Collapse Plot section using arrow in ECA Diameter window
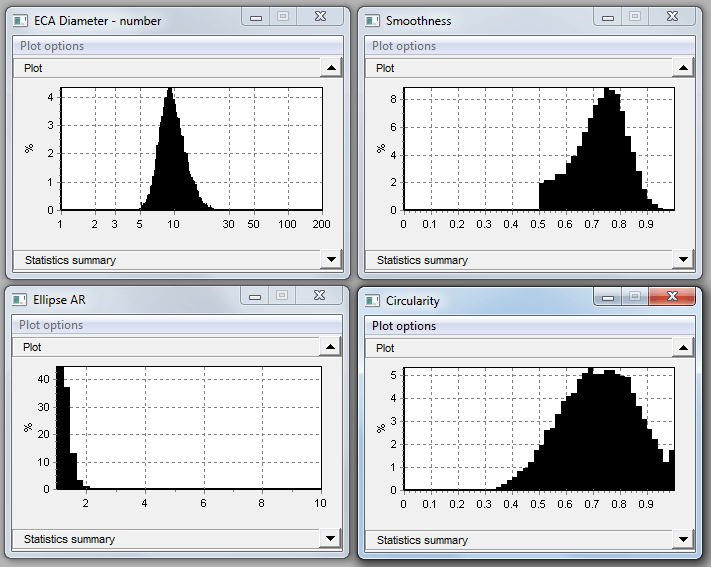This screenshot has width=711, height=567. point(331,67)
